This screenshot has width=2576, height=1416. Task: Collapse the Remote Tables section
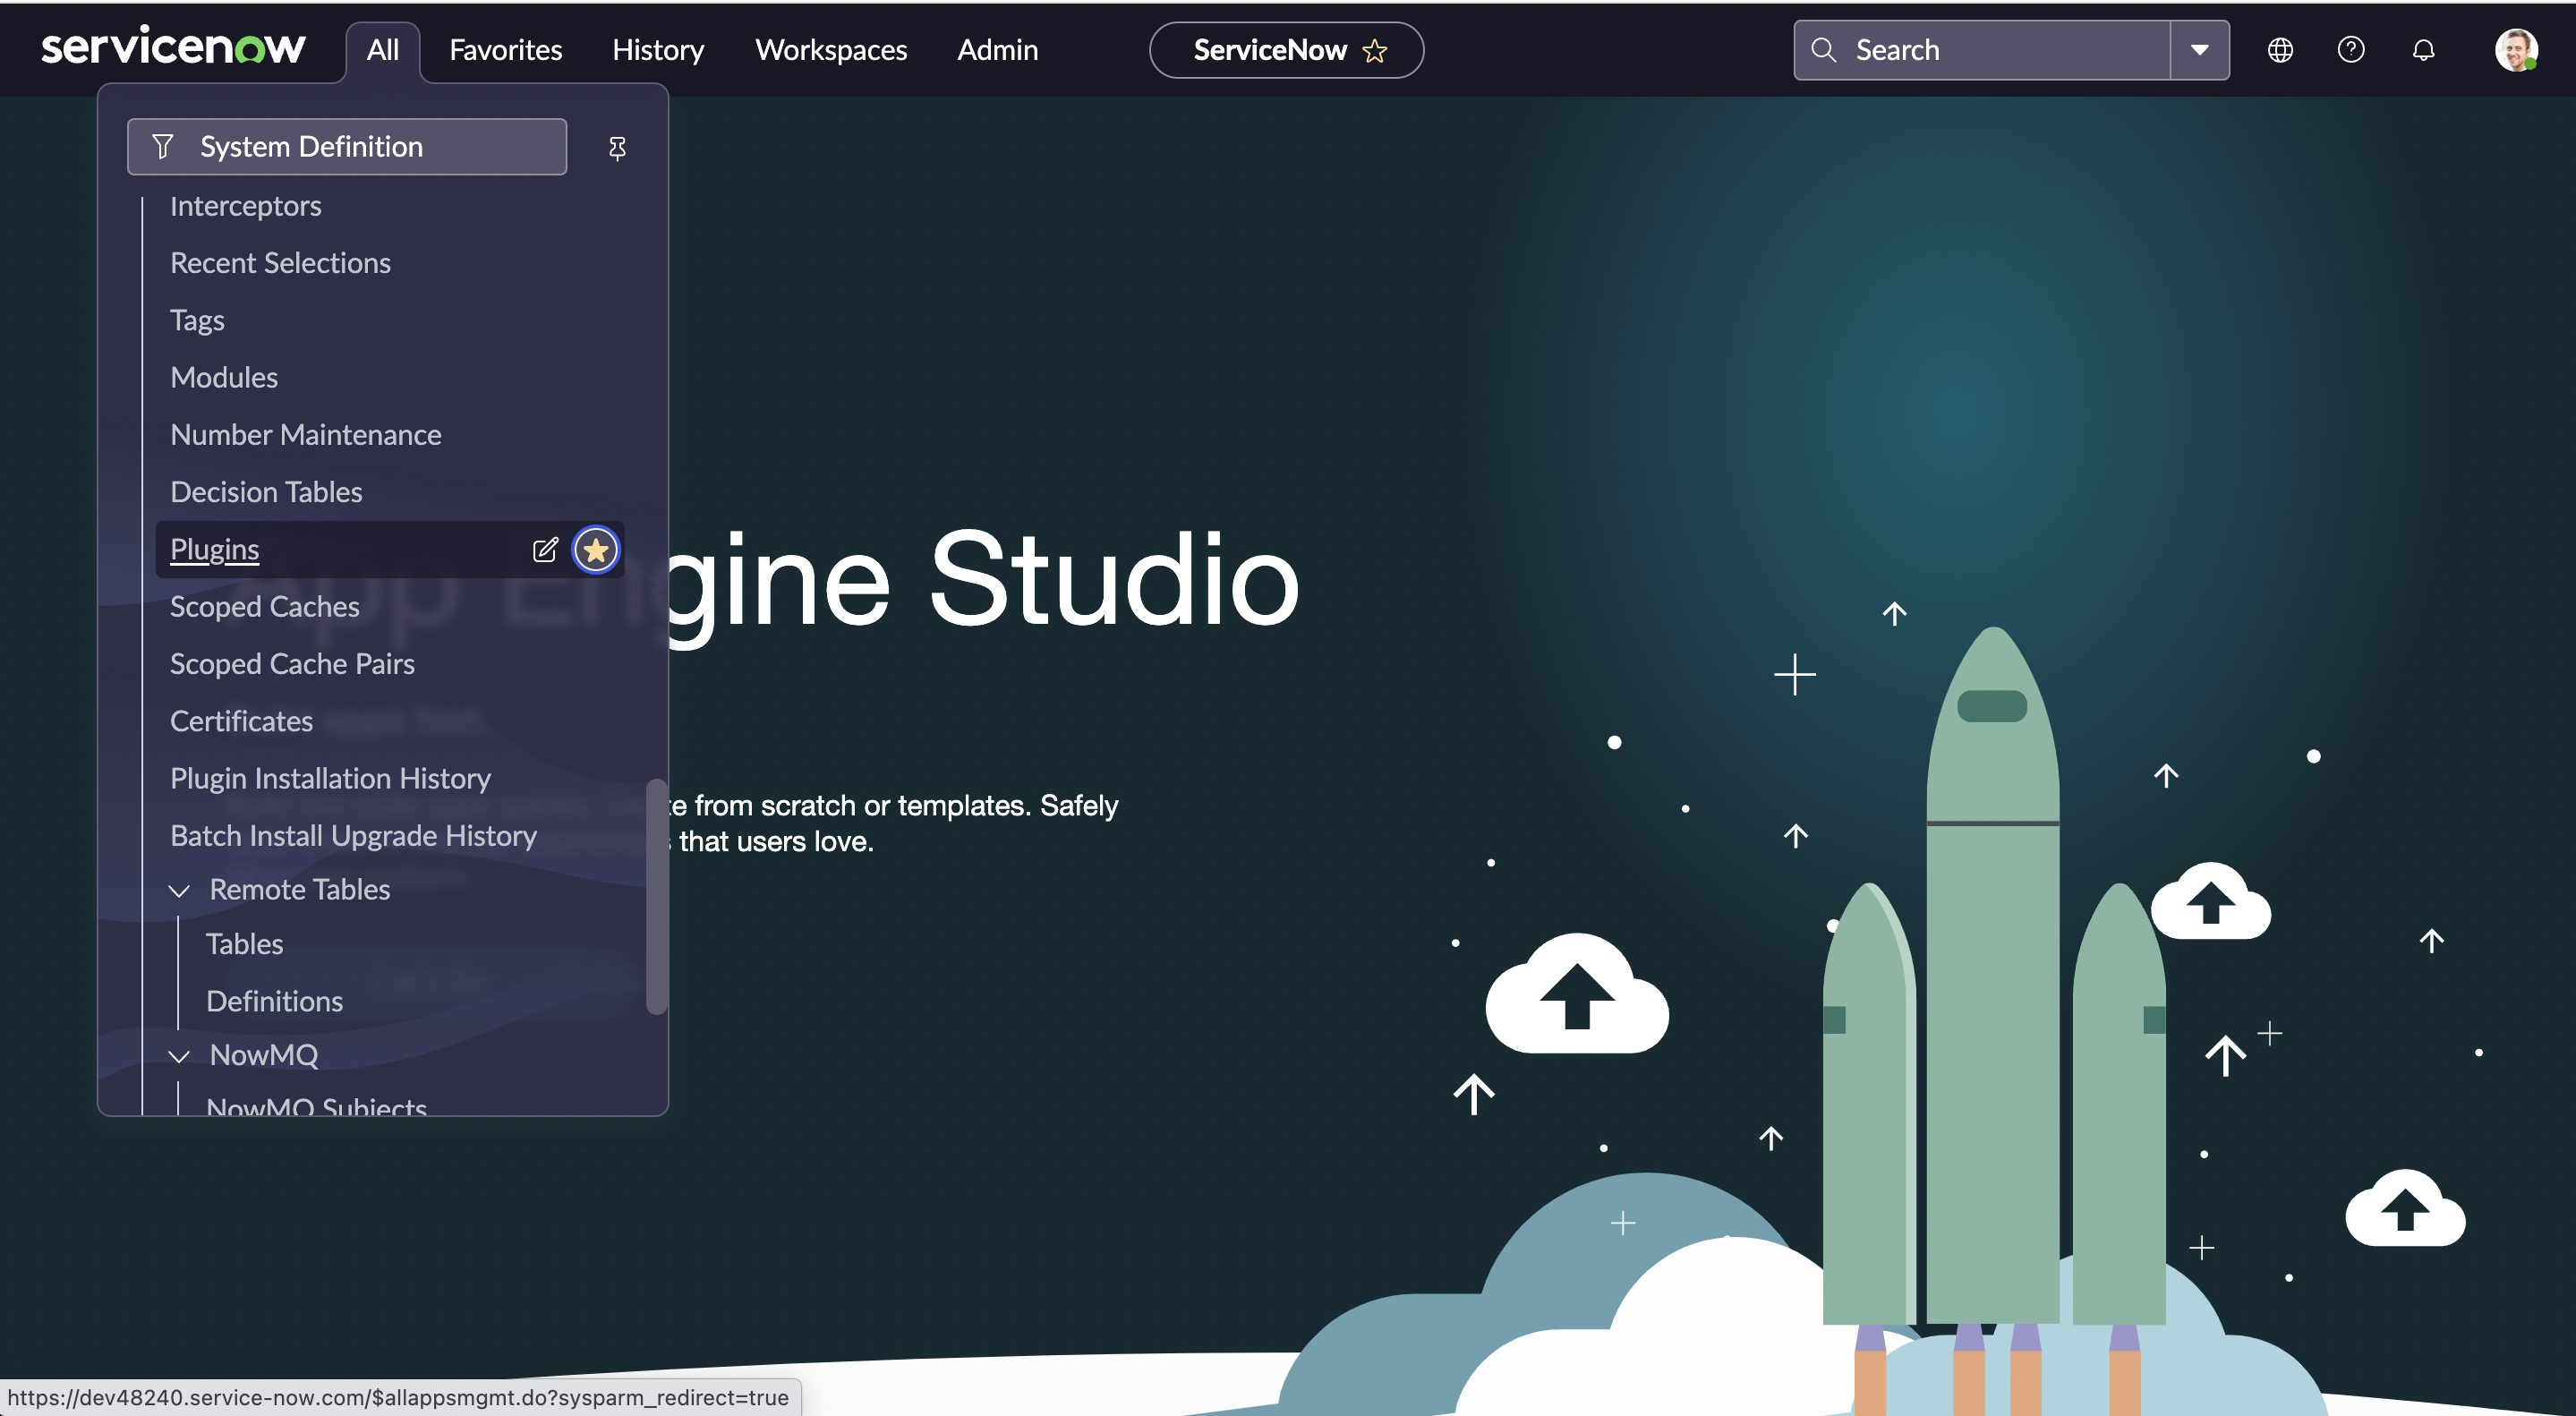click(179, 890)
